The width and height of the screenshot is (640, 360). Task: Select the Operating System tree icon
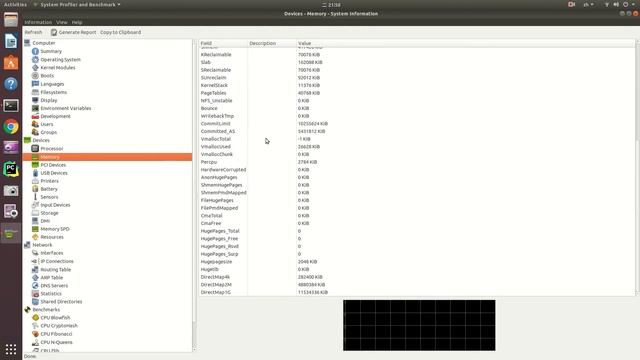35,60
